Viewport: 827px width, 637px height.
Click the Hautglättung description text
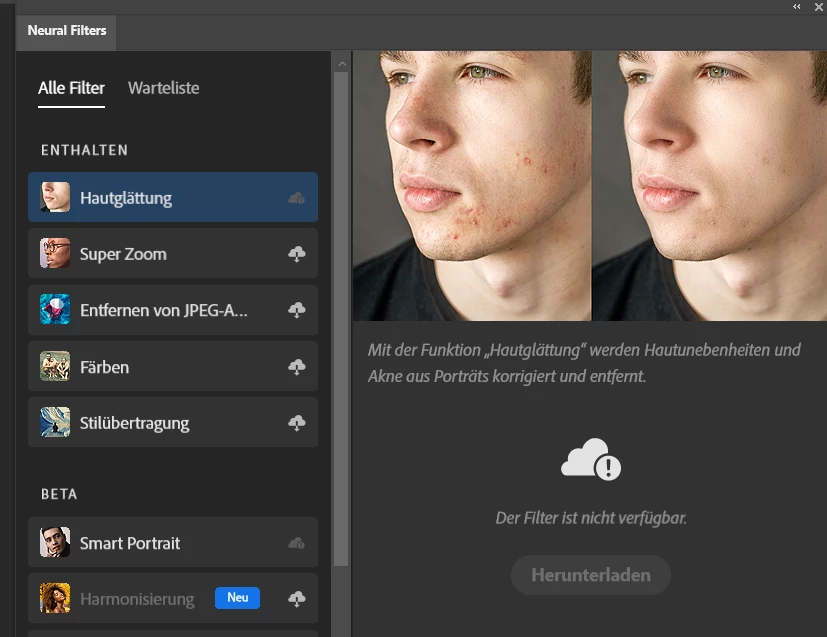[x=584, y=363]
